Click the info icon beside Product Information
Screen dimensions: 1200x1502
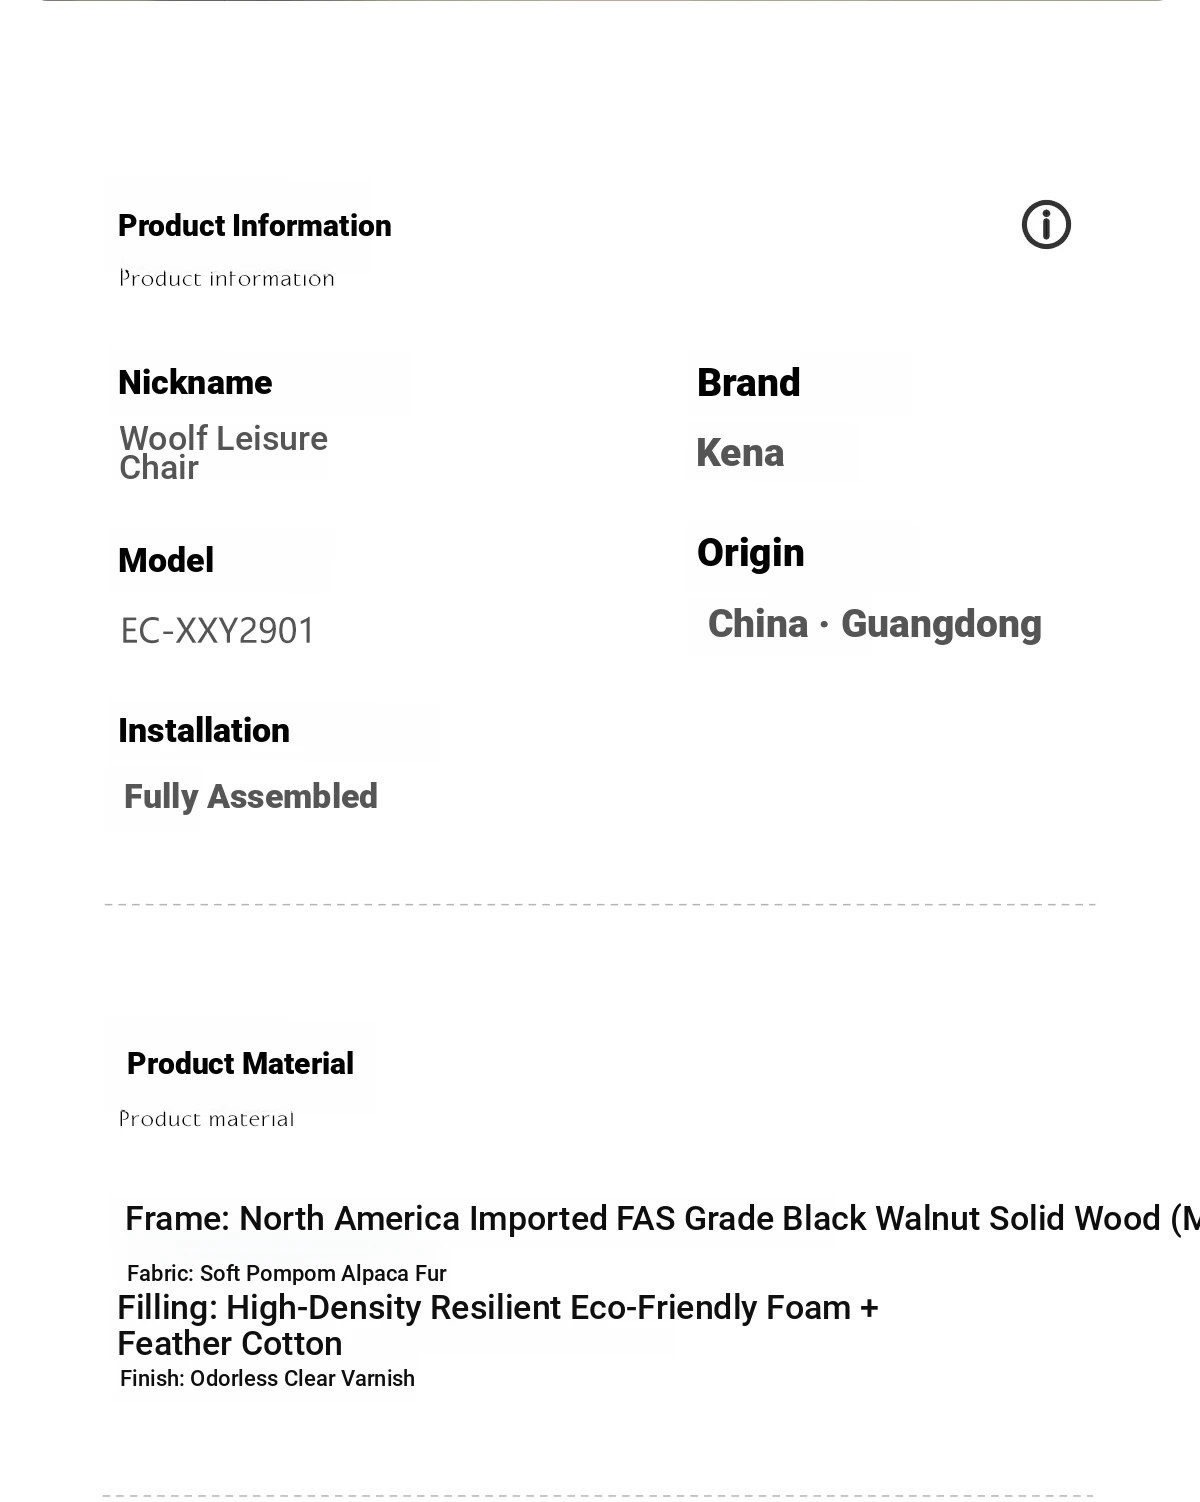click(x=1046, y=224)
